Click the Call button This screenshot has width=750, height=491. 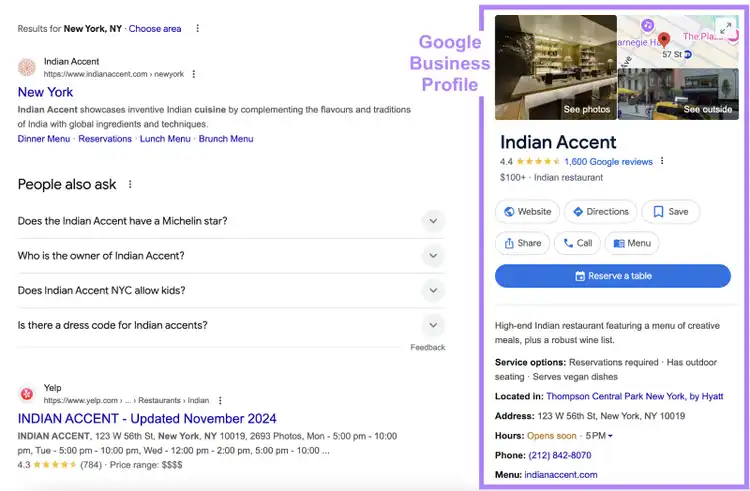click(577, 243)
